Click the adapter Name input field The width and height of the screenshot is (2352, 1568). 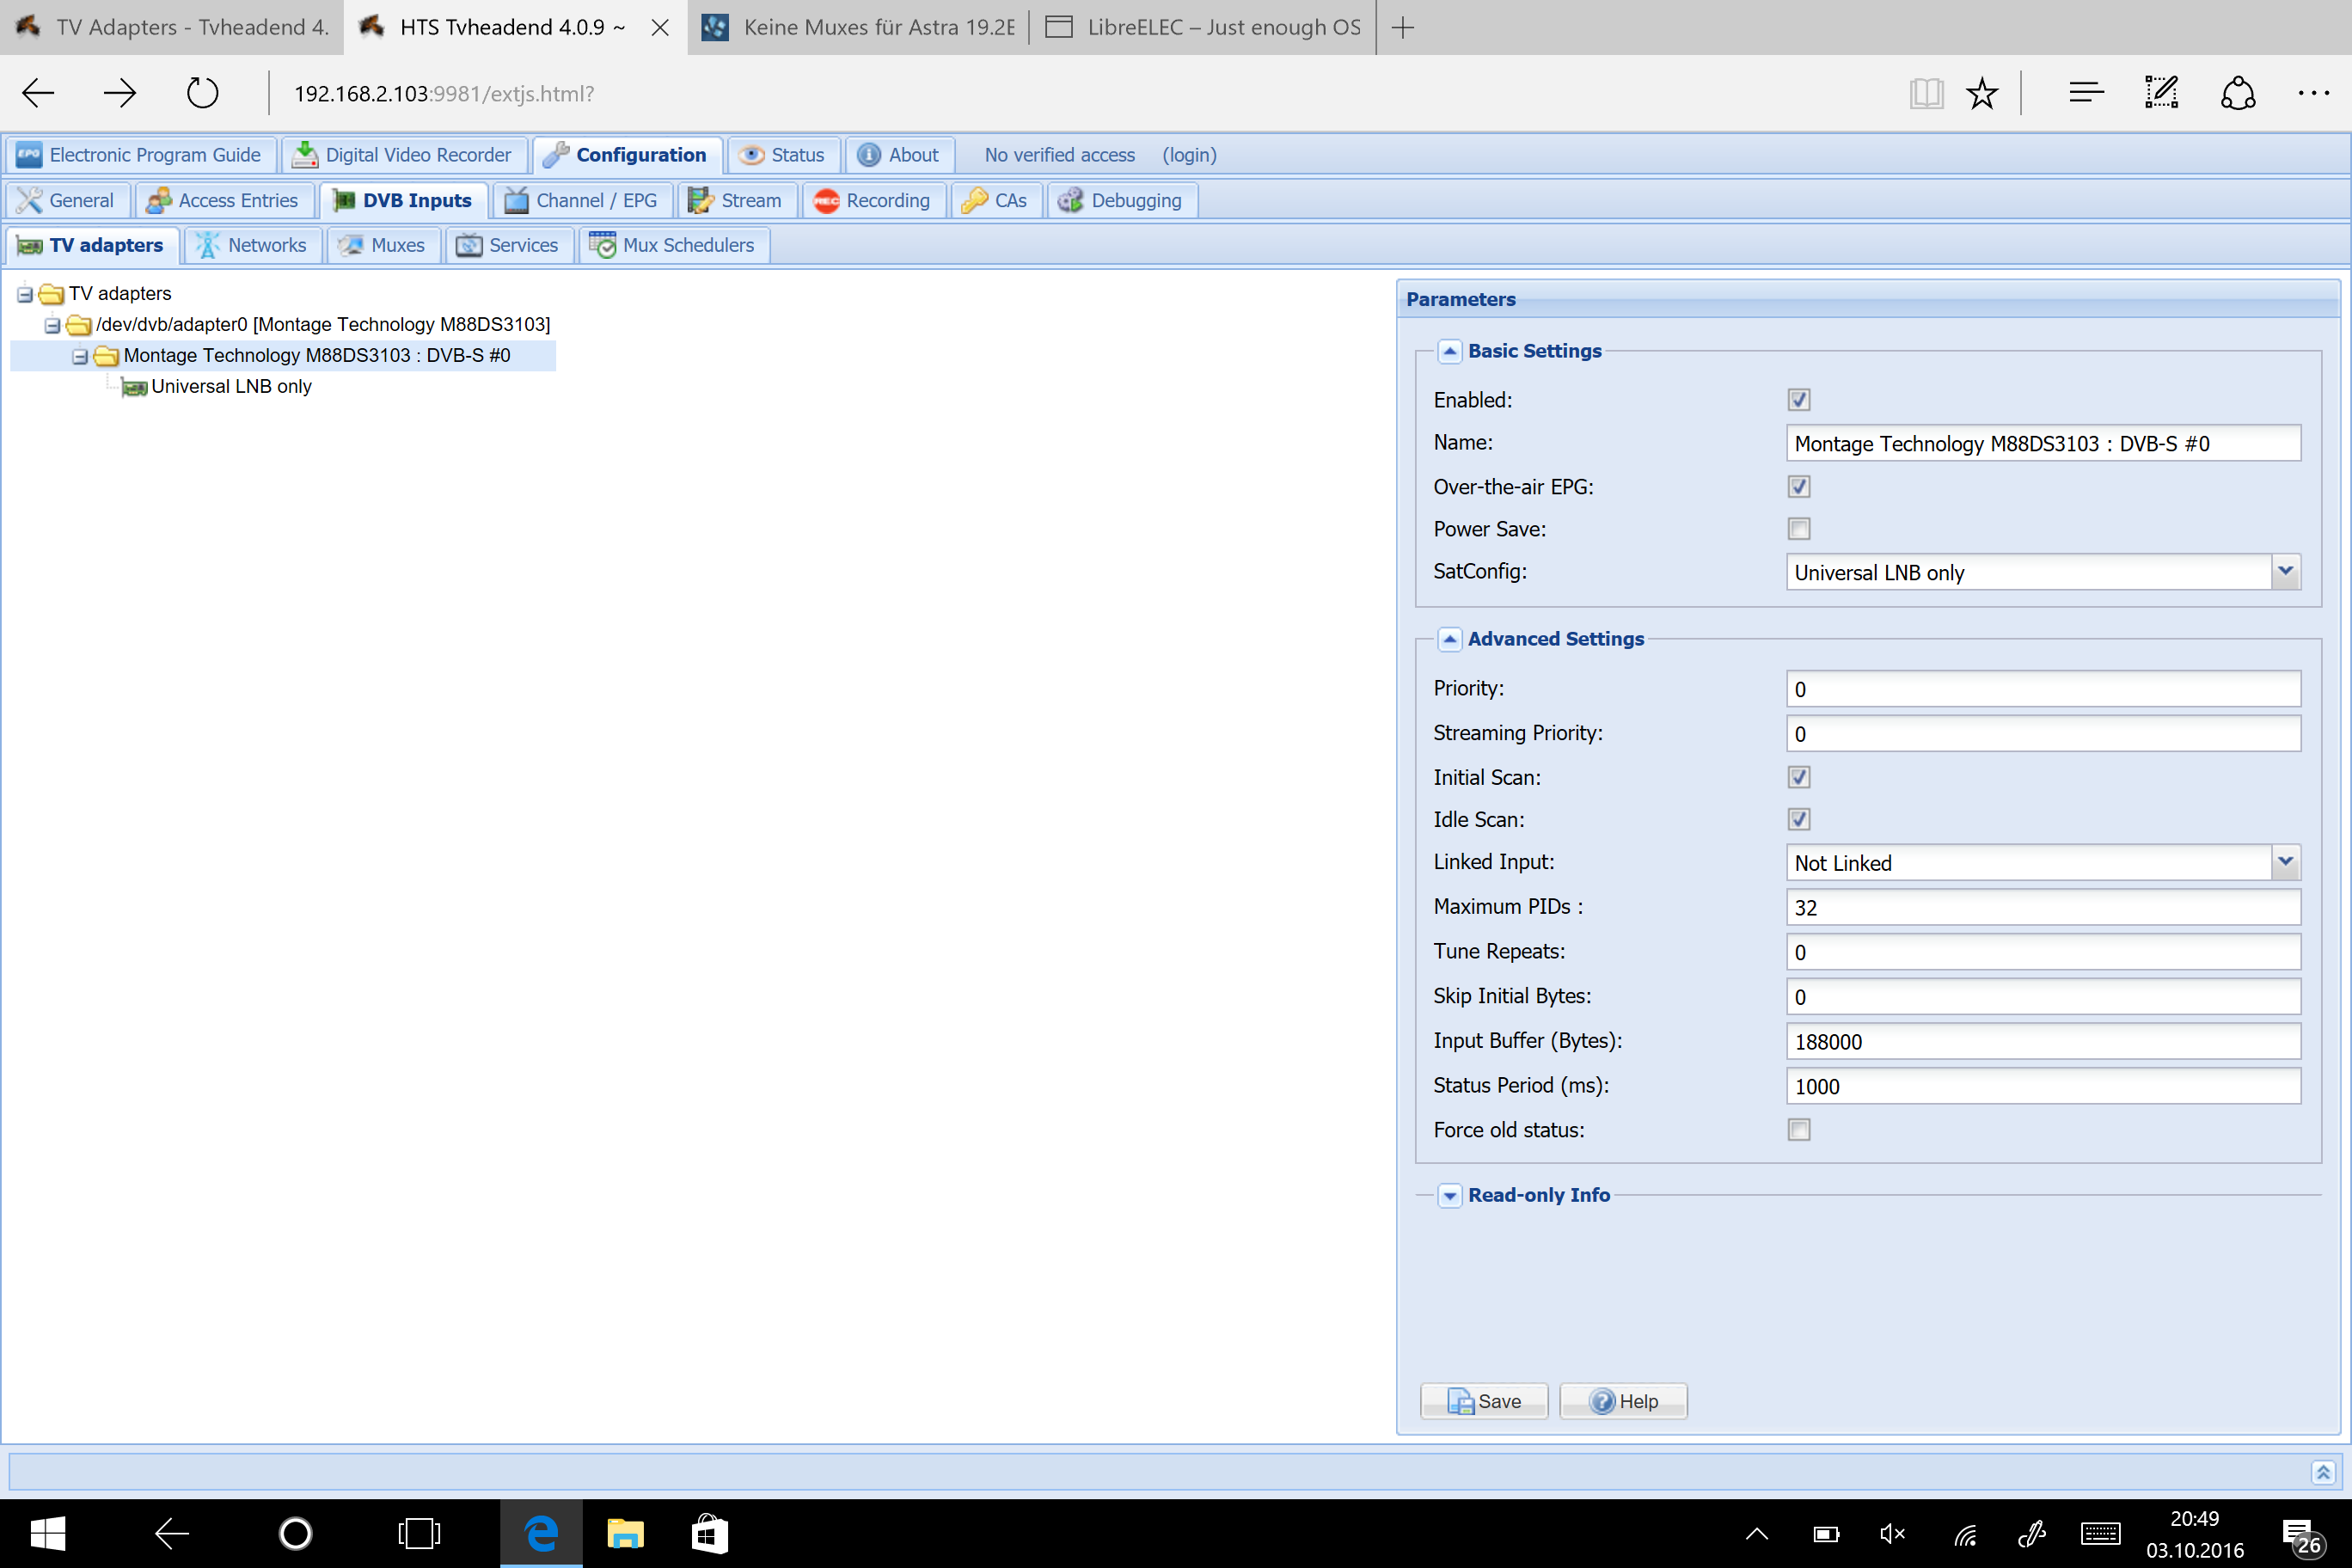(x=2043, y=443)
